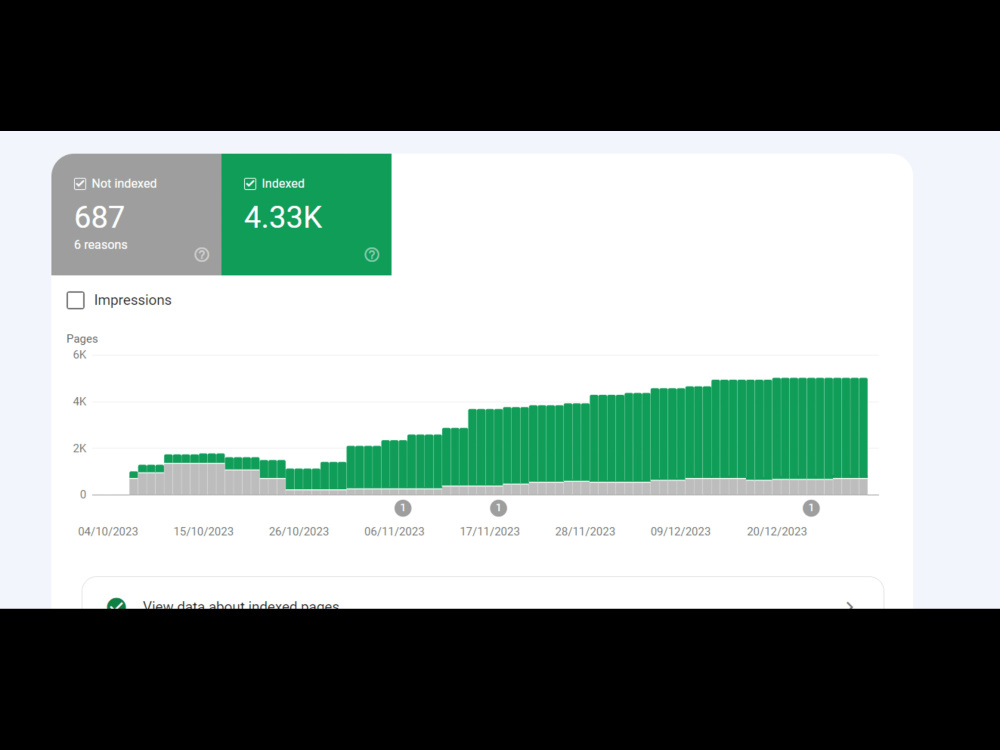Click annotation marker near 06/11/2023
Screen dimensions: 1000x750
[x=402, y=508]
